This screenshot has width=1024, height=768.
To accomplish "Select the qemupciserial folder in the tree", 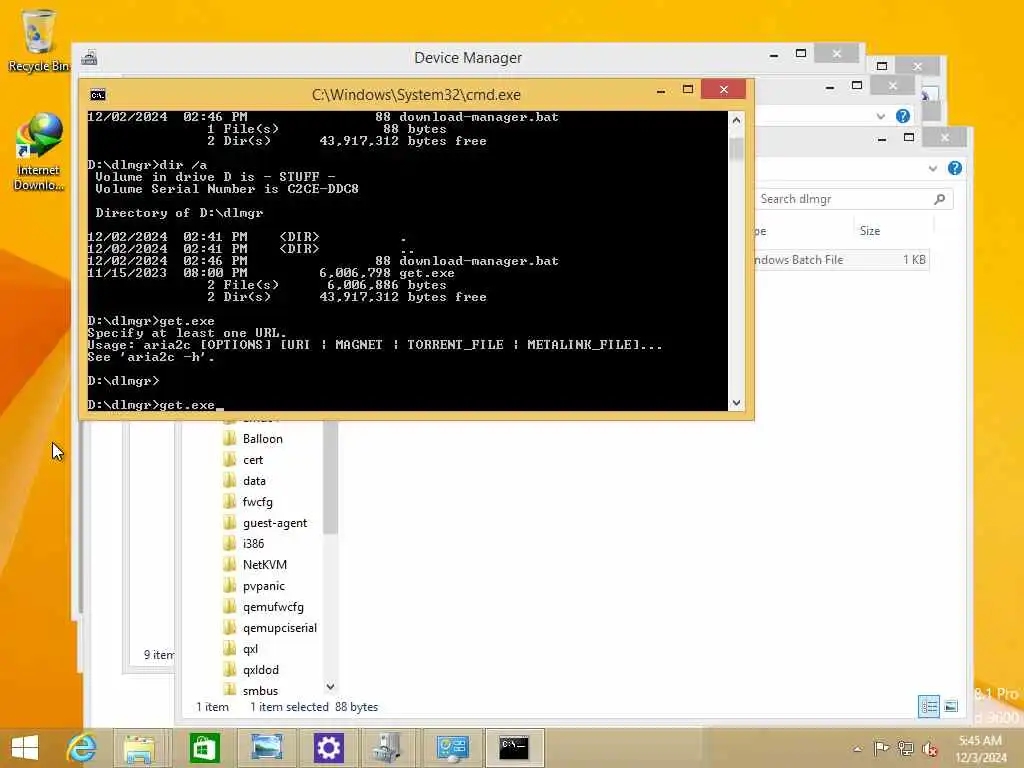I will [280, 628].
